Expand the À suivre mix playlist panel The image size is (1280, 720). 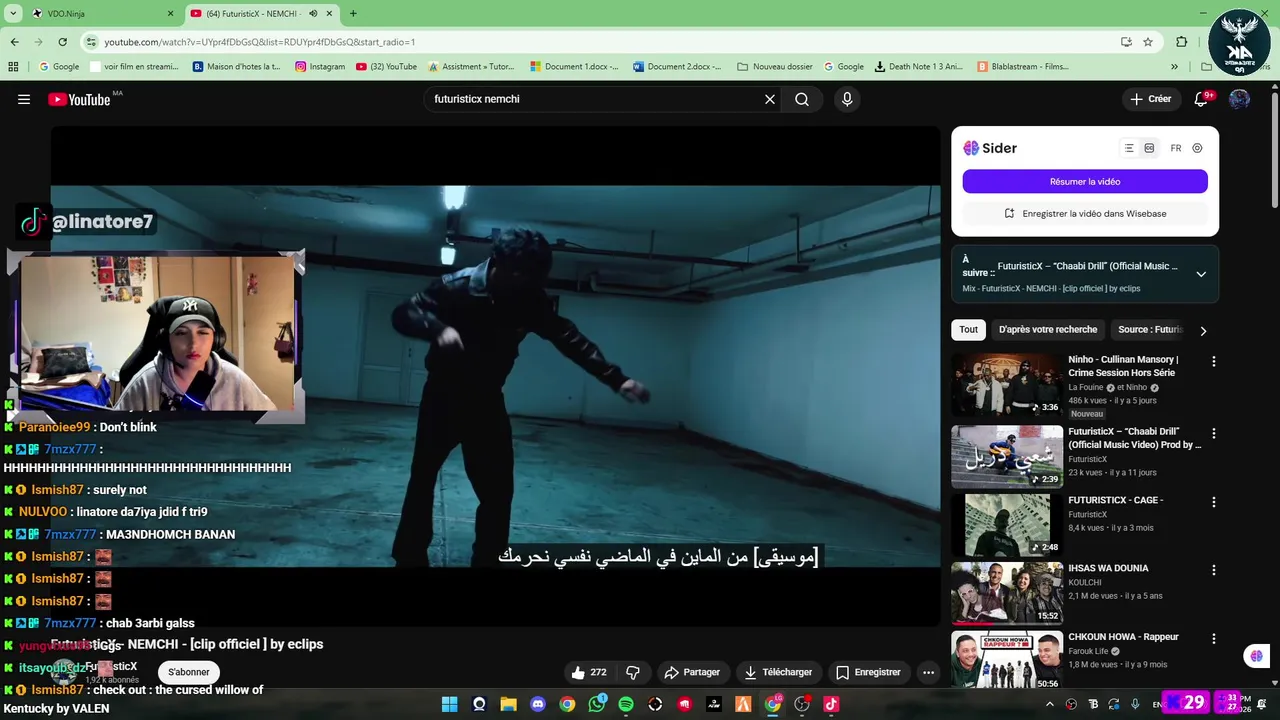[x=1201, y=274]
